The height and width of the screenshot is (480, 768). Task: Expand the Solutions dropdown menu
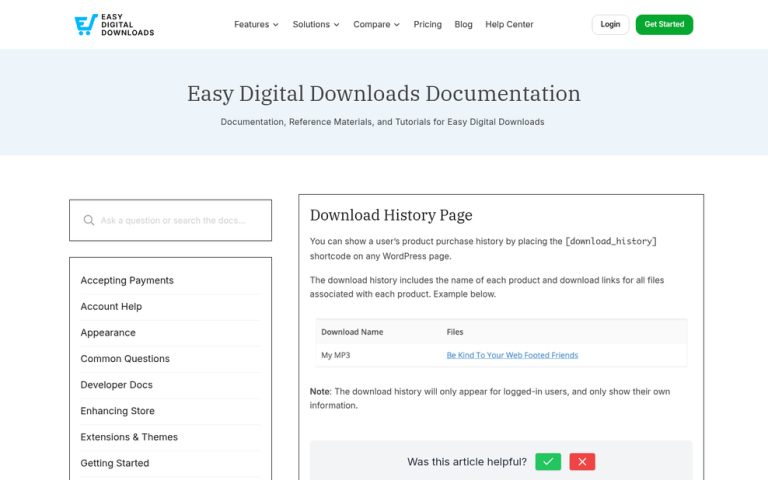[316, 24]
